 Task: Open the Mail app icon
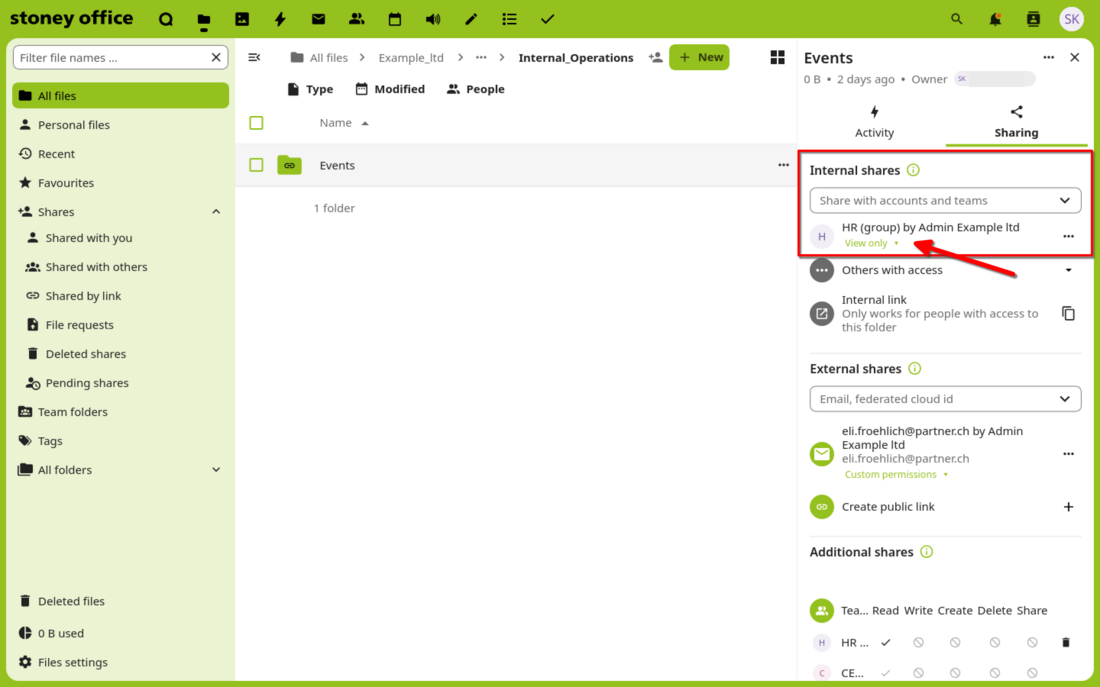(318, 19)
